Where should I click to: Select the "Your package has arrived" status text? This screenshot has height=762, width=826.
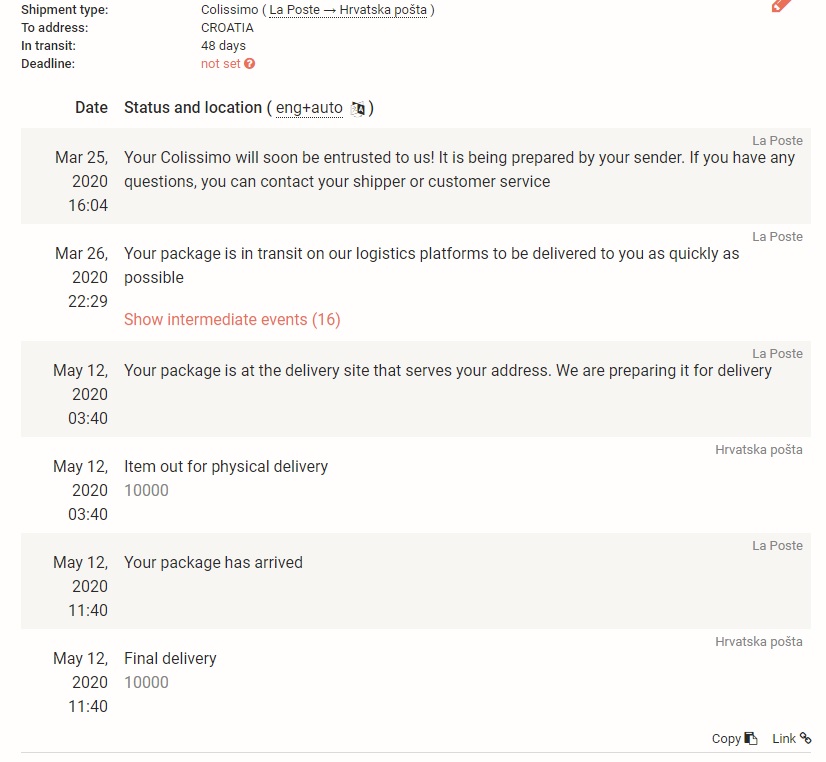click(213, 563)
